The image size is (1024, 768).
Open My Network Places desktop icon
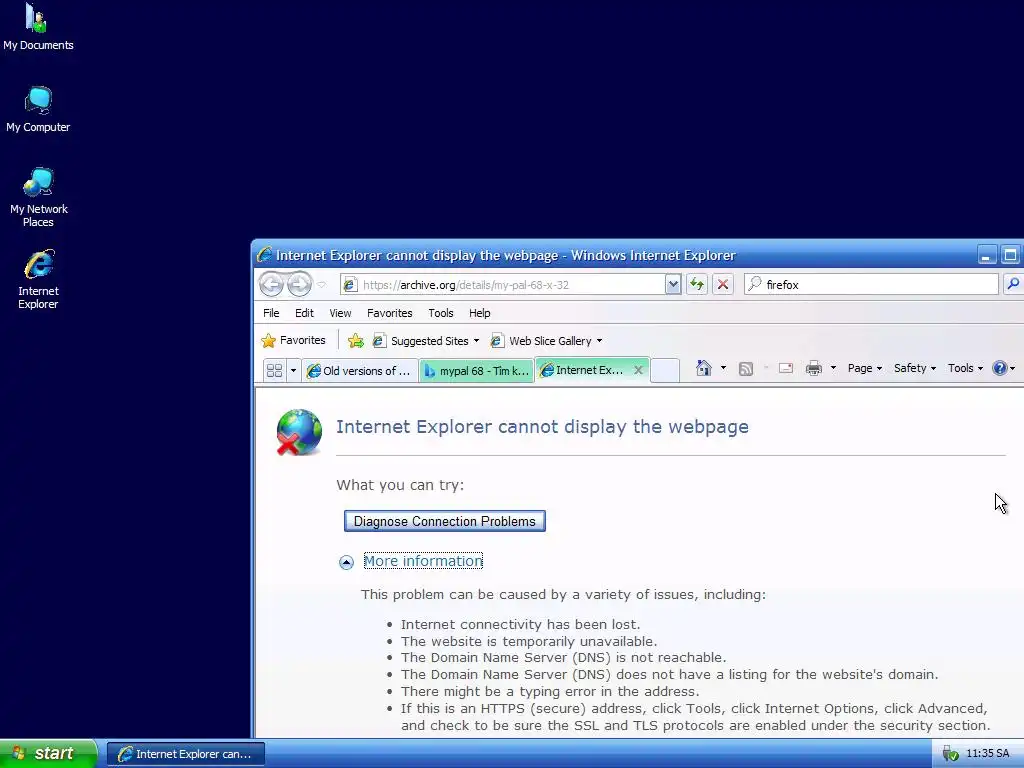(38, 197)
